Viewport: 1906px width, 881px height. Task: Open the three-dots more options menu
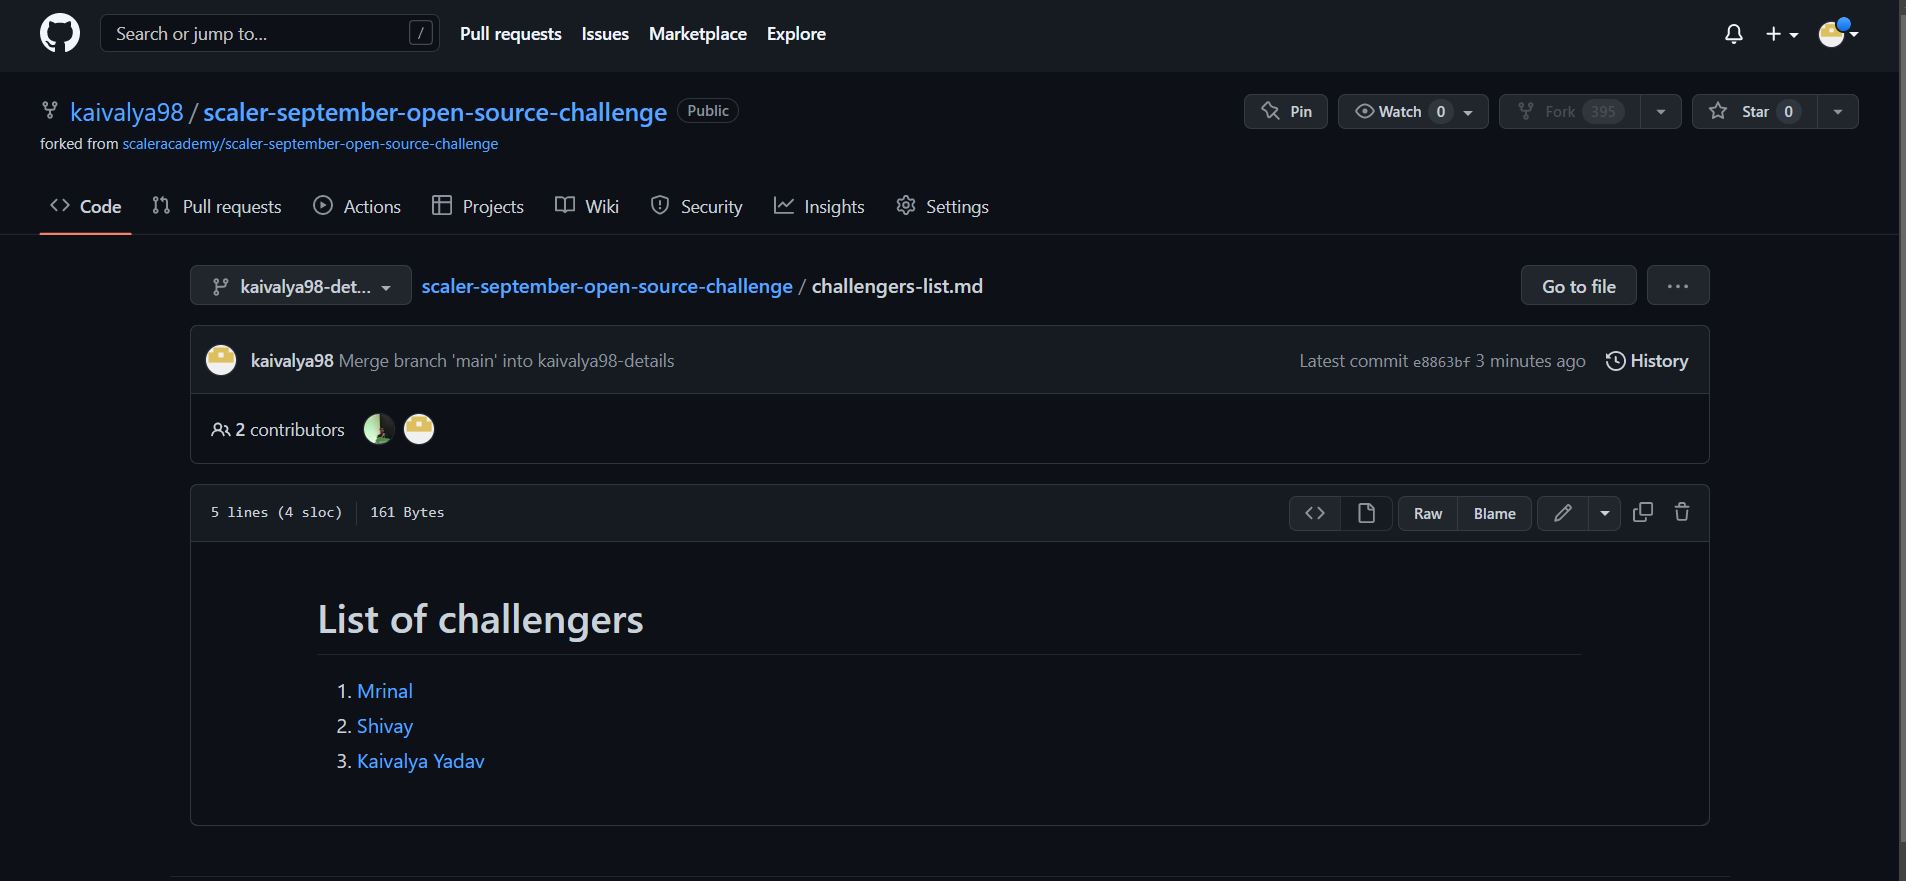1678,286
